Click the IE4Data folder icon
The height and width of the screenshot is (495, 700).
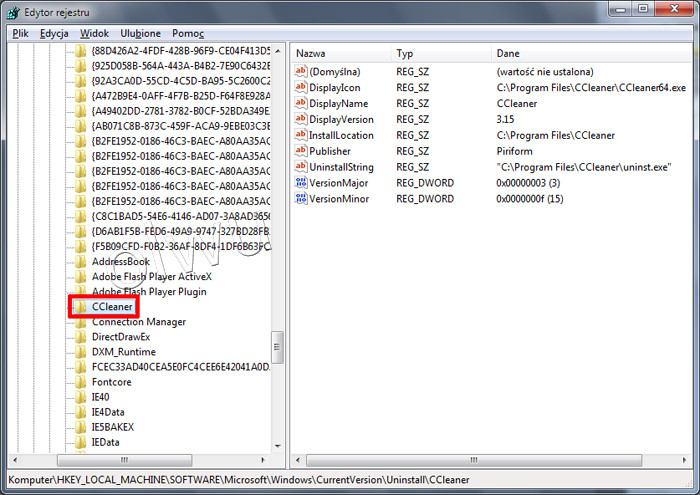80,412
